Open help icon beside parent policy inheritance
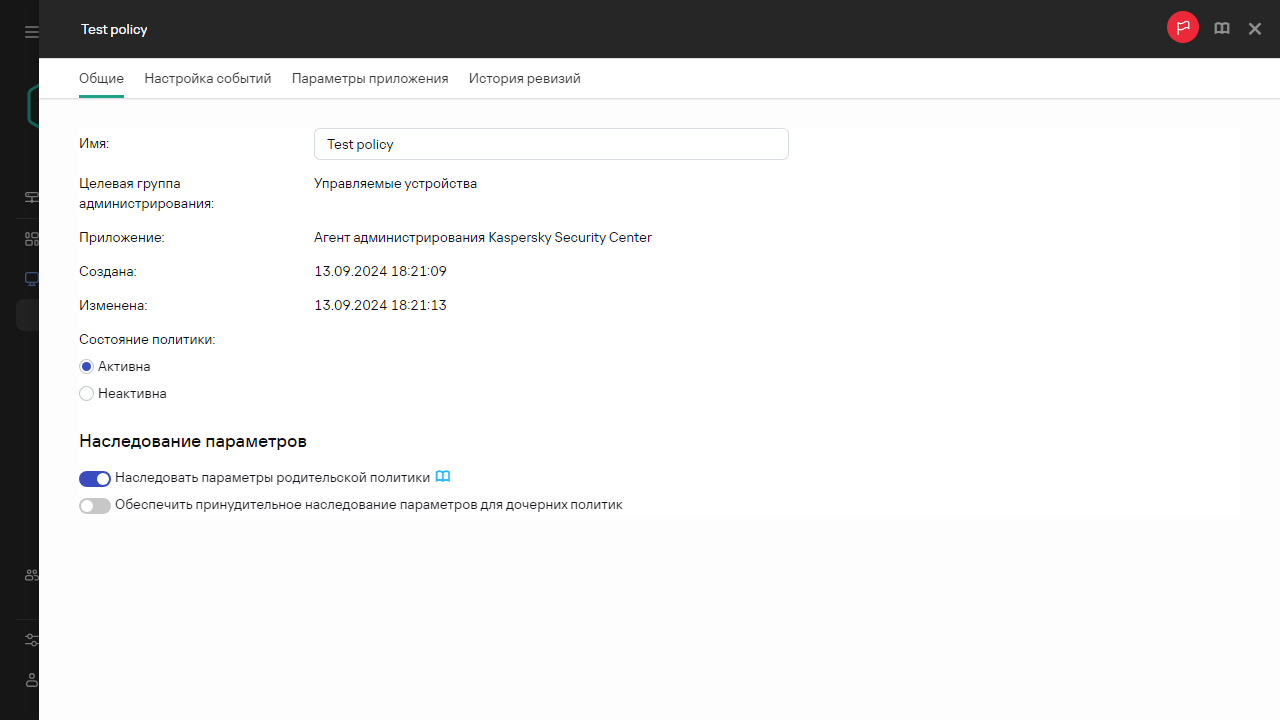This screenshot has height=720, width=1280. (x=443, y=477)
